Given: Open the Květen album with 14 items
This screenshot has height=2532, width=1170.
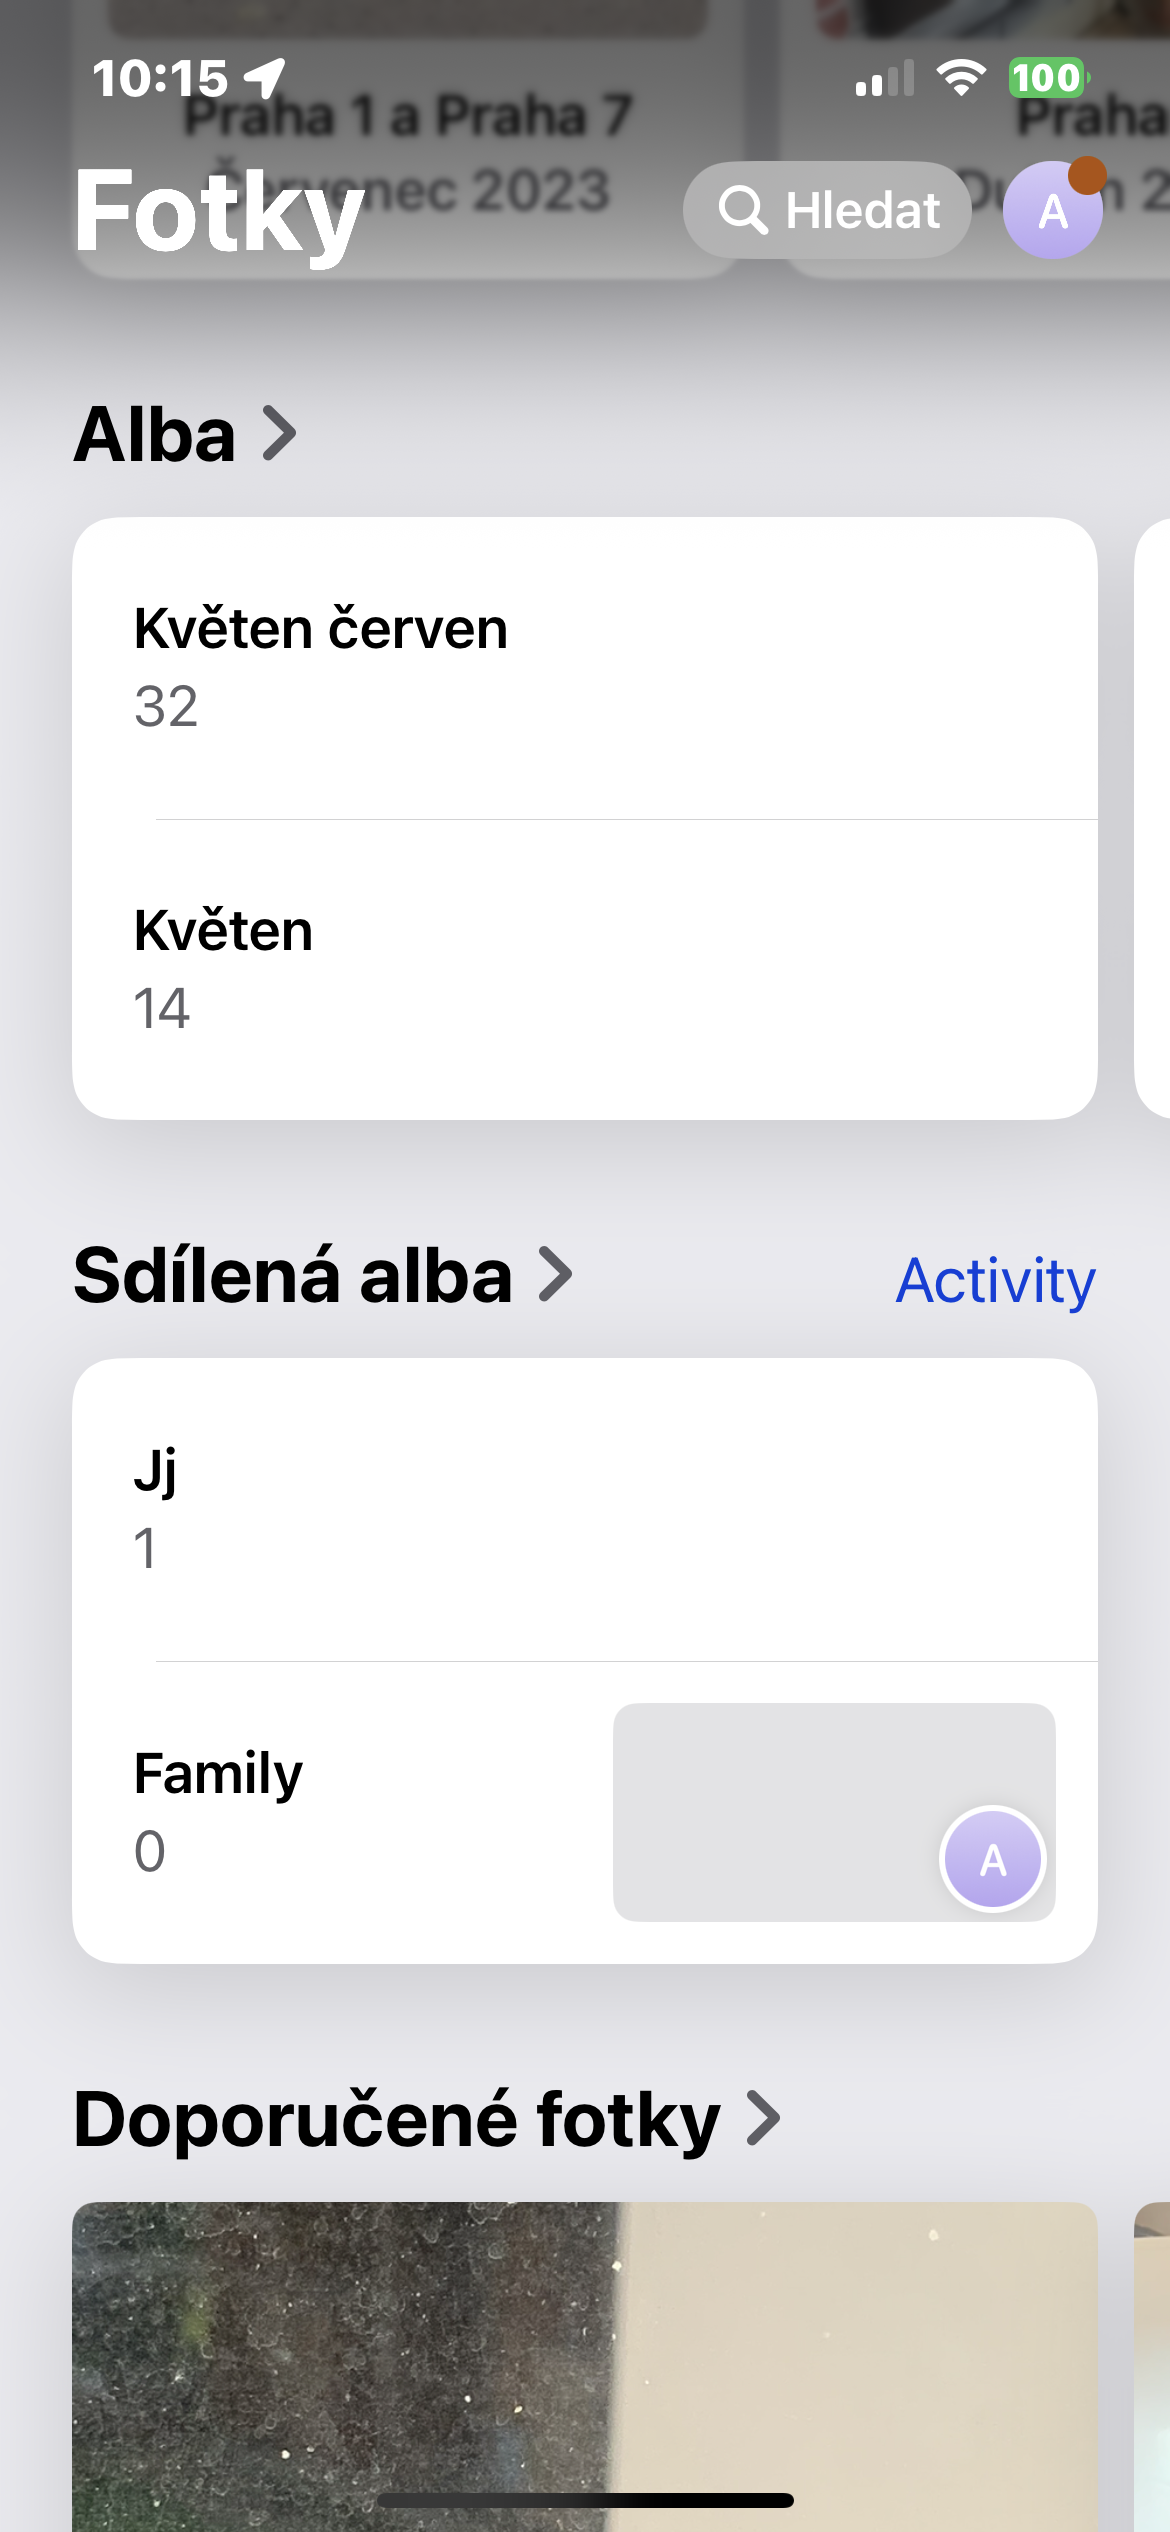Looking at the screenshot, I should [x=584, y=968].
